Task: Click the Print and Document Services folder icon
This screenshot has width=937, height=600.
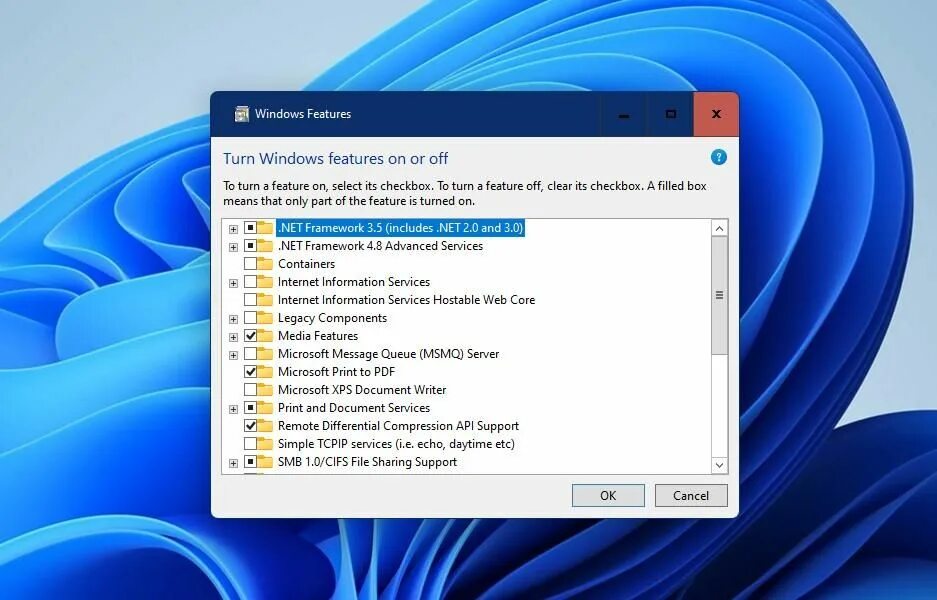Action: pyautogui.click(x=265, y=408)
